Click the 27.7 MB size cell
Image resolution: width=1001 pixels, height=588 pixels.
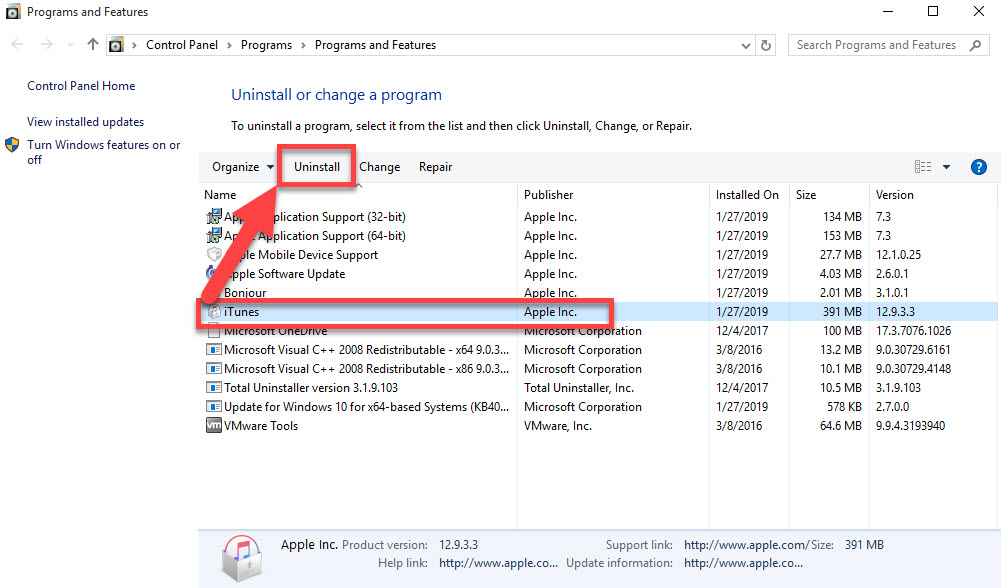click(841, 255)
